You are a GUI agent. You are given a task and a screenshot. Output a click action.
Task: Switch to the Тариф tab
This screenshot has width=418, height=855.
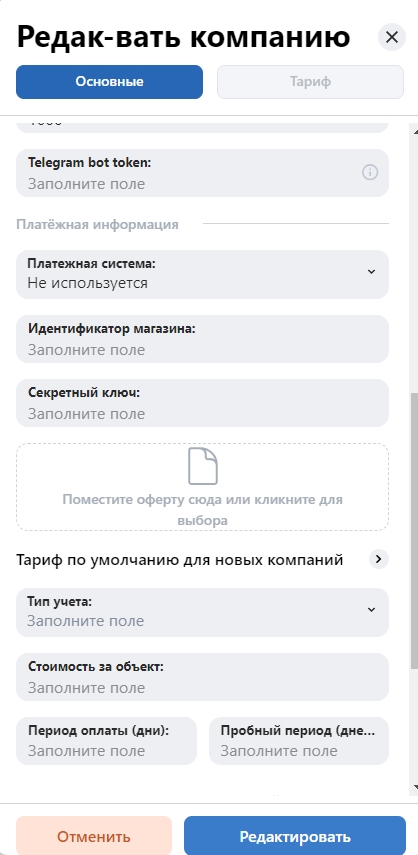pyautogui.click(x=310, y=82)
